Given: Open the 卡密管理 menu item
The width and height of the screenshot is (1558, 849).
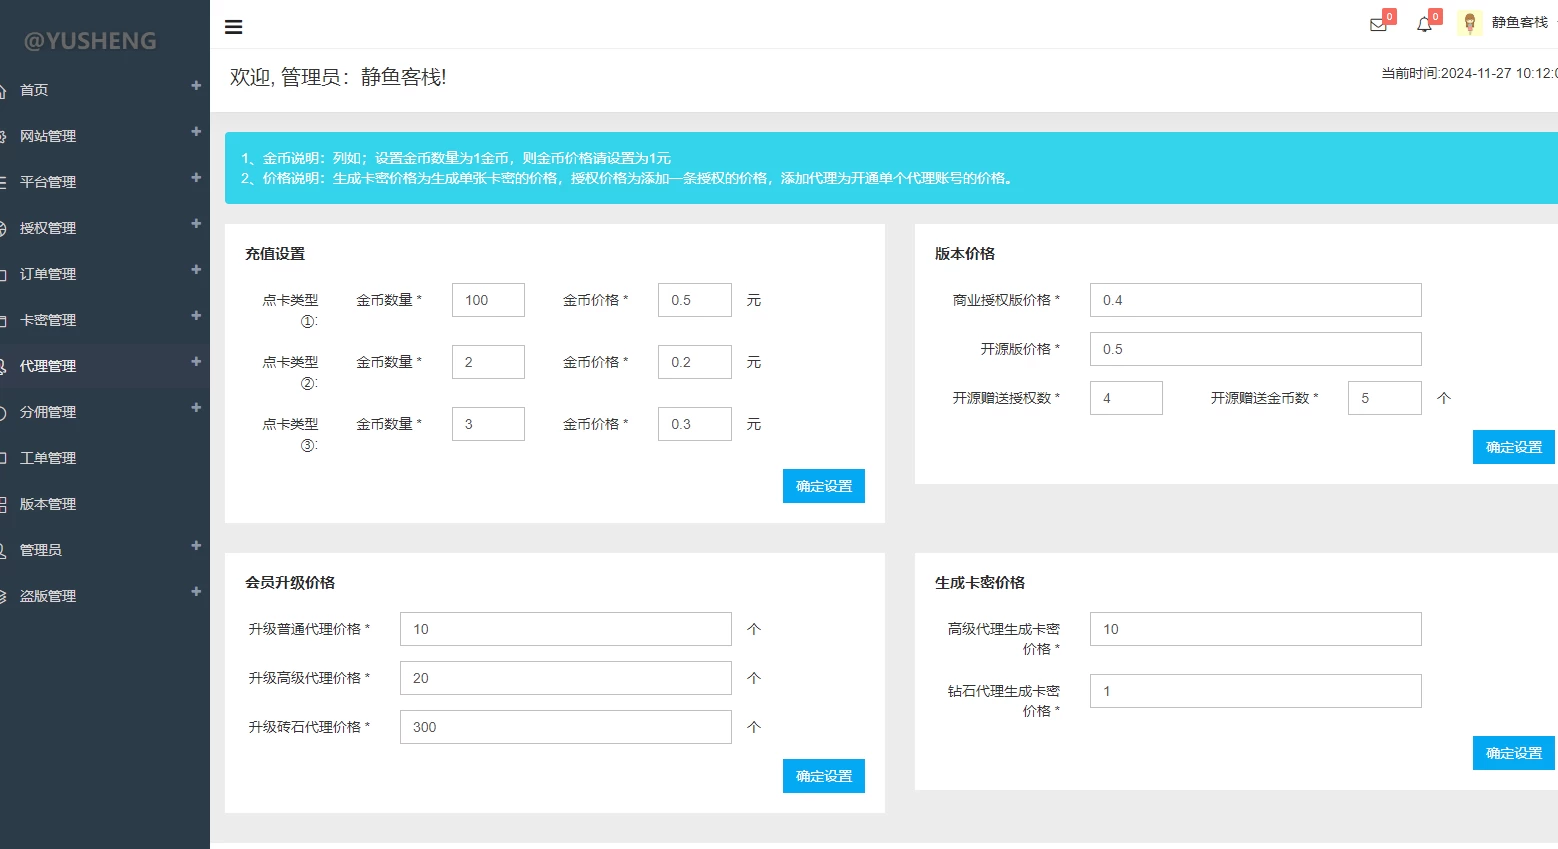Looking at the screenshot, I should click(x=48, y=320).
